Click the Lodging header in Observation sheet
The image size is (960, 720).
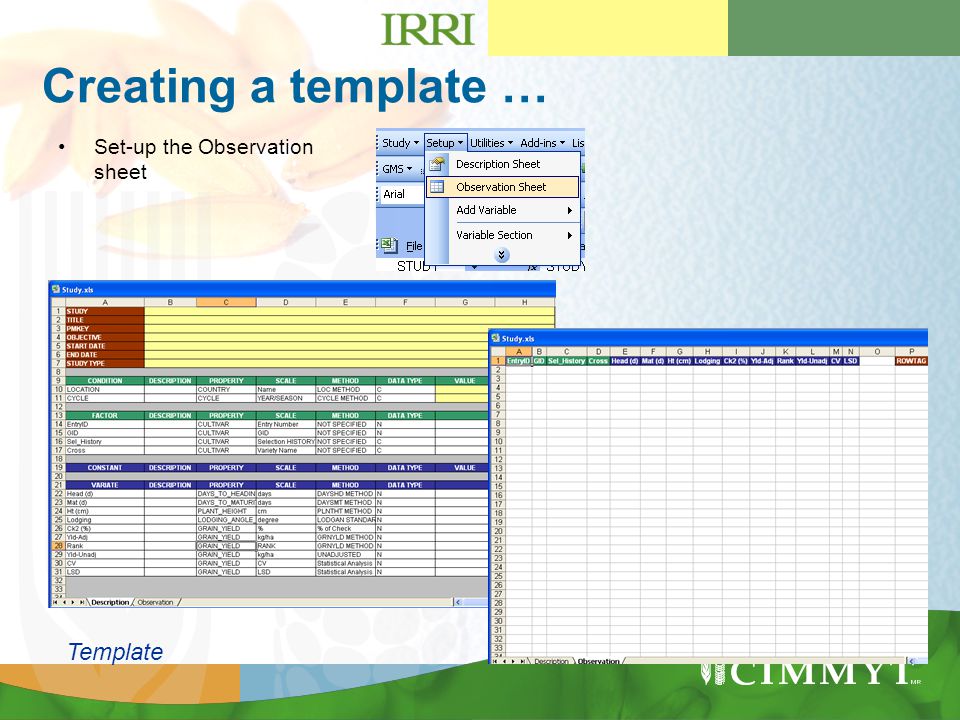[x=707, y=361]
